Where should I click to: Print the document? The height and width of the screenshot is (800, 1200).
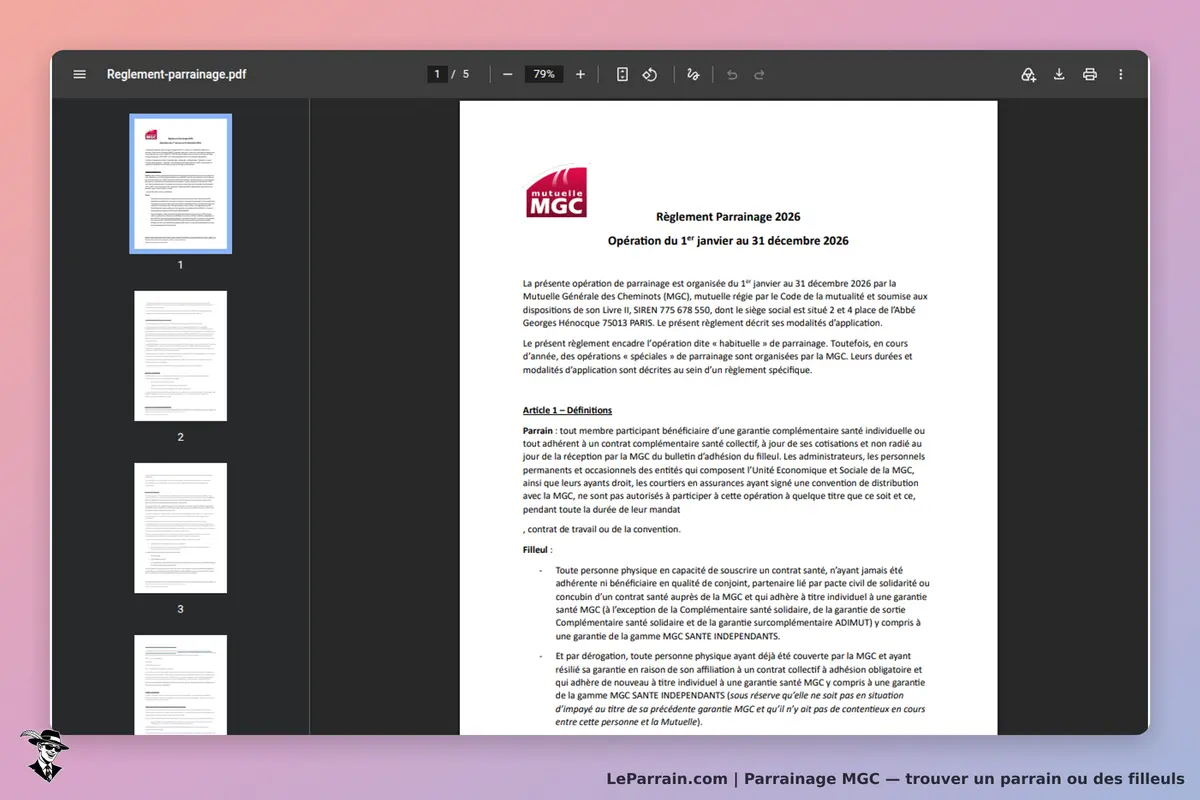pyautogui.click(x=1090, y=74)
